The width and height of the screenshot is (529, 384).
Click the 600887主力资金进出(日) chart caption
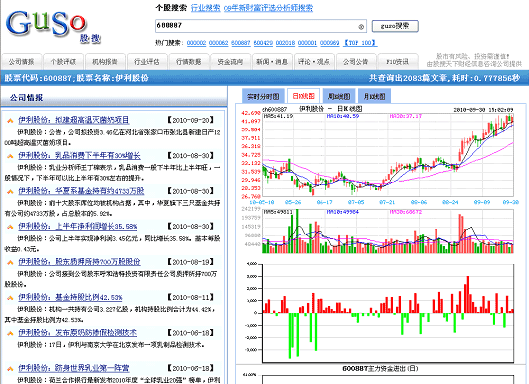[380, 368]
